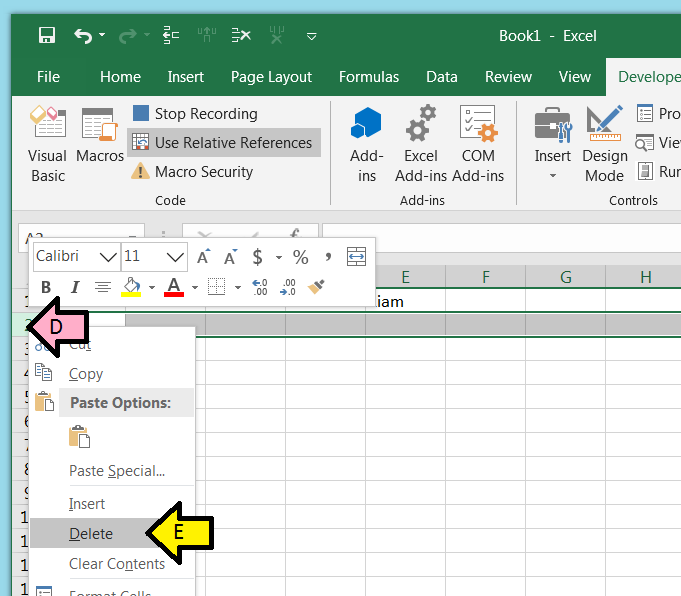Open the Macros dialog

click(x=100, y=136)
